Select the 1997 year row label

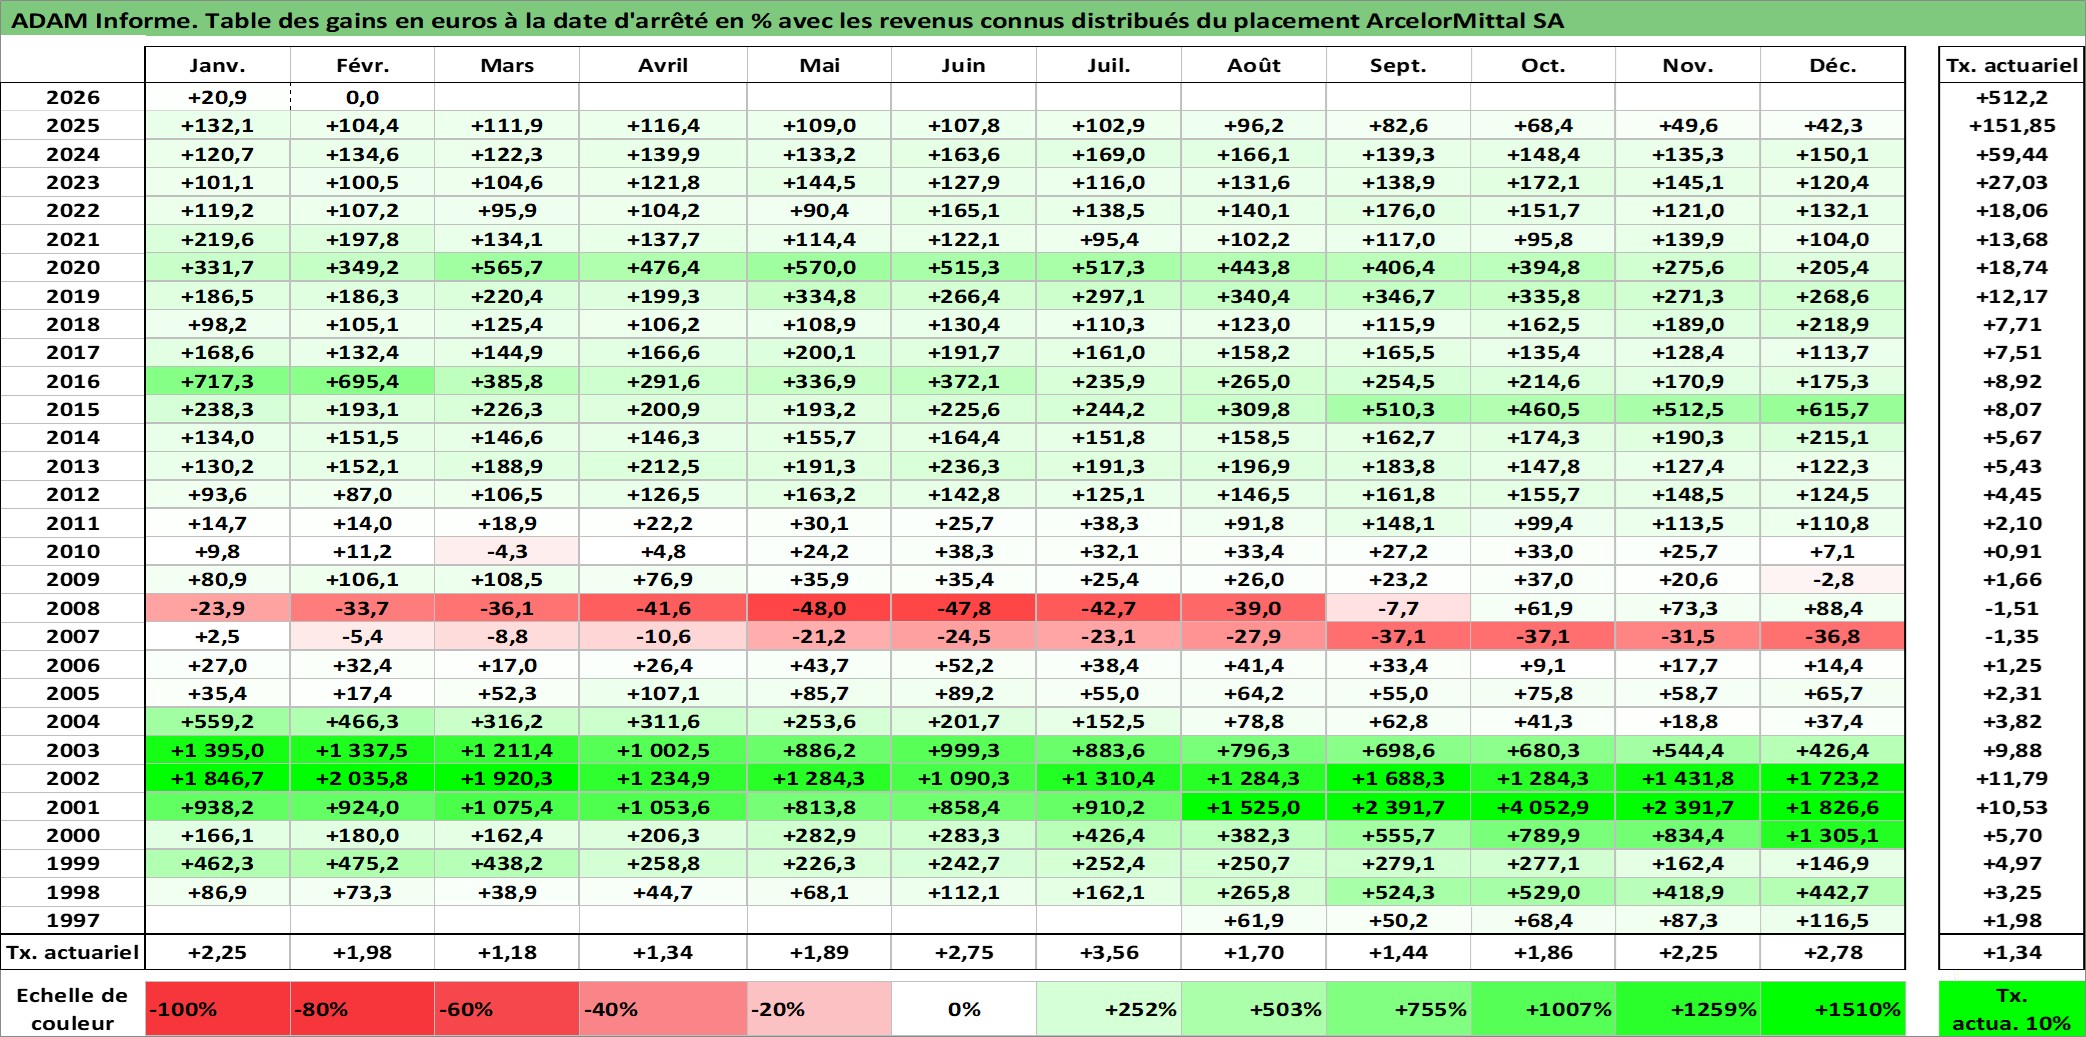click(72, 920)
